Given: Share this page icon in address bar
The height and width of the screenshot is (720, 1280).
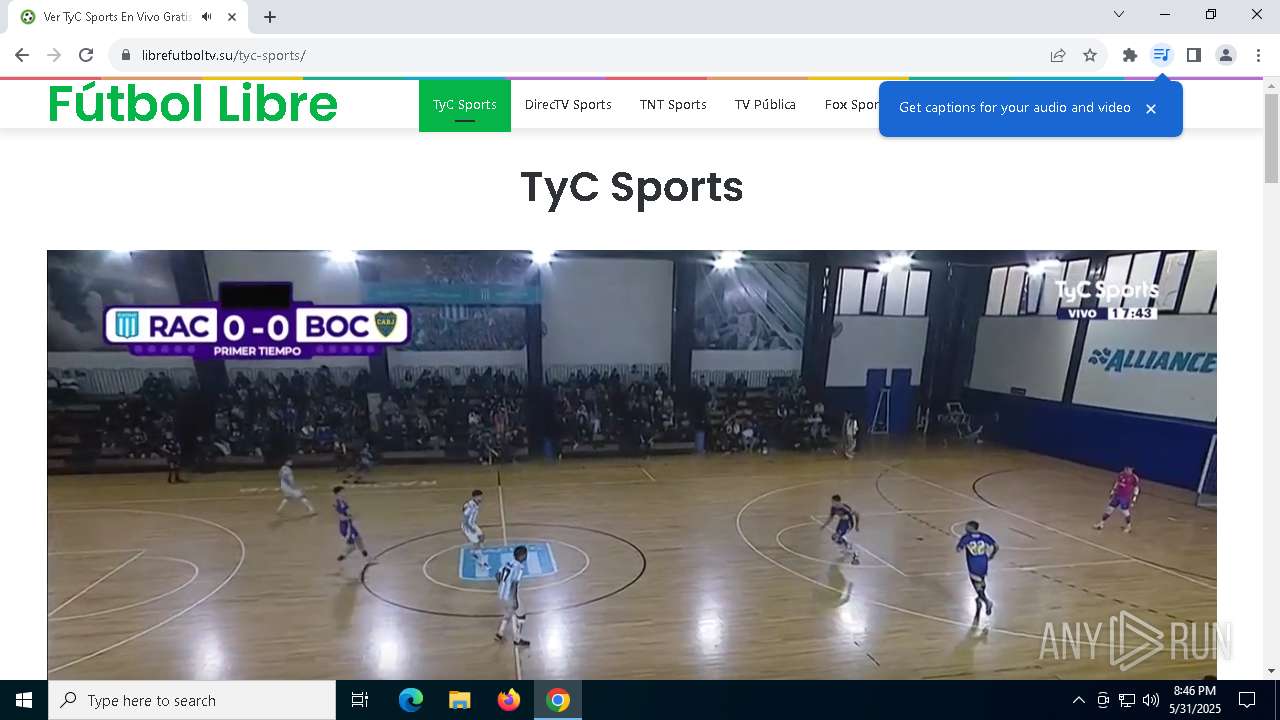Looking at the screenshot, I should click(1058, 55).
